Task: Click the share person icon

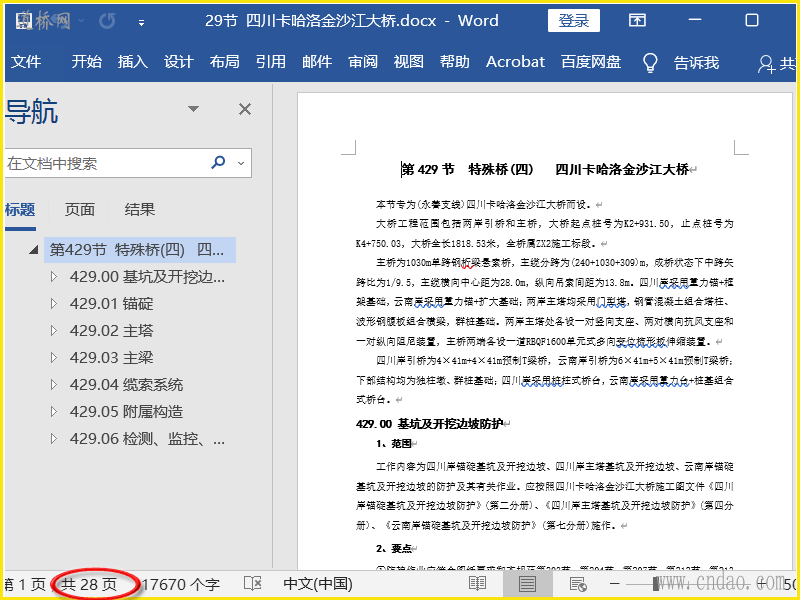Action: 765,64
